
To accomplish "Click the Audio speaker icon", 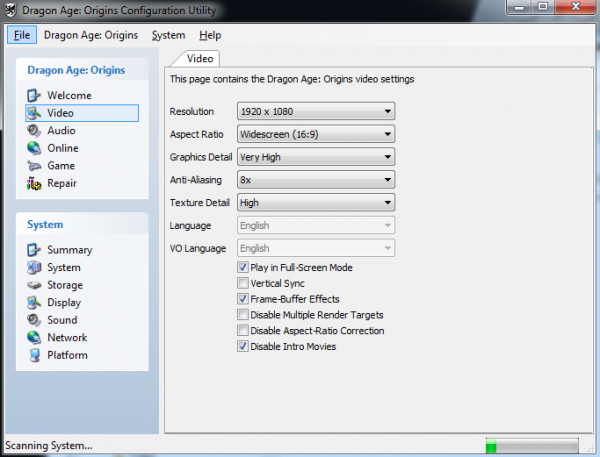I will [34, 131].
